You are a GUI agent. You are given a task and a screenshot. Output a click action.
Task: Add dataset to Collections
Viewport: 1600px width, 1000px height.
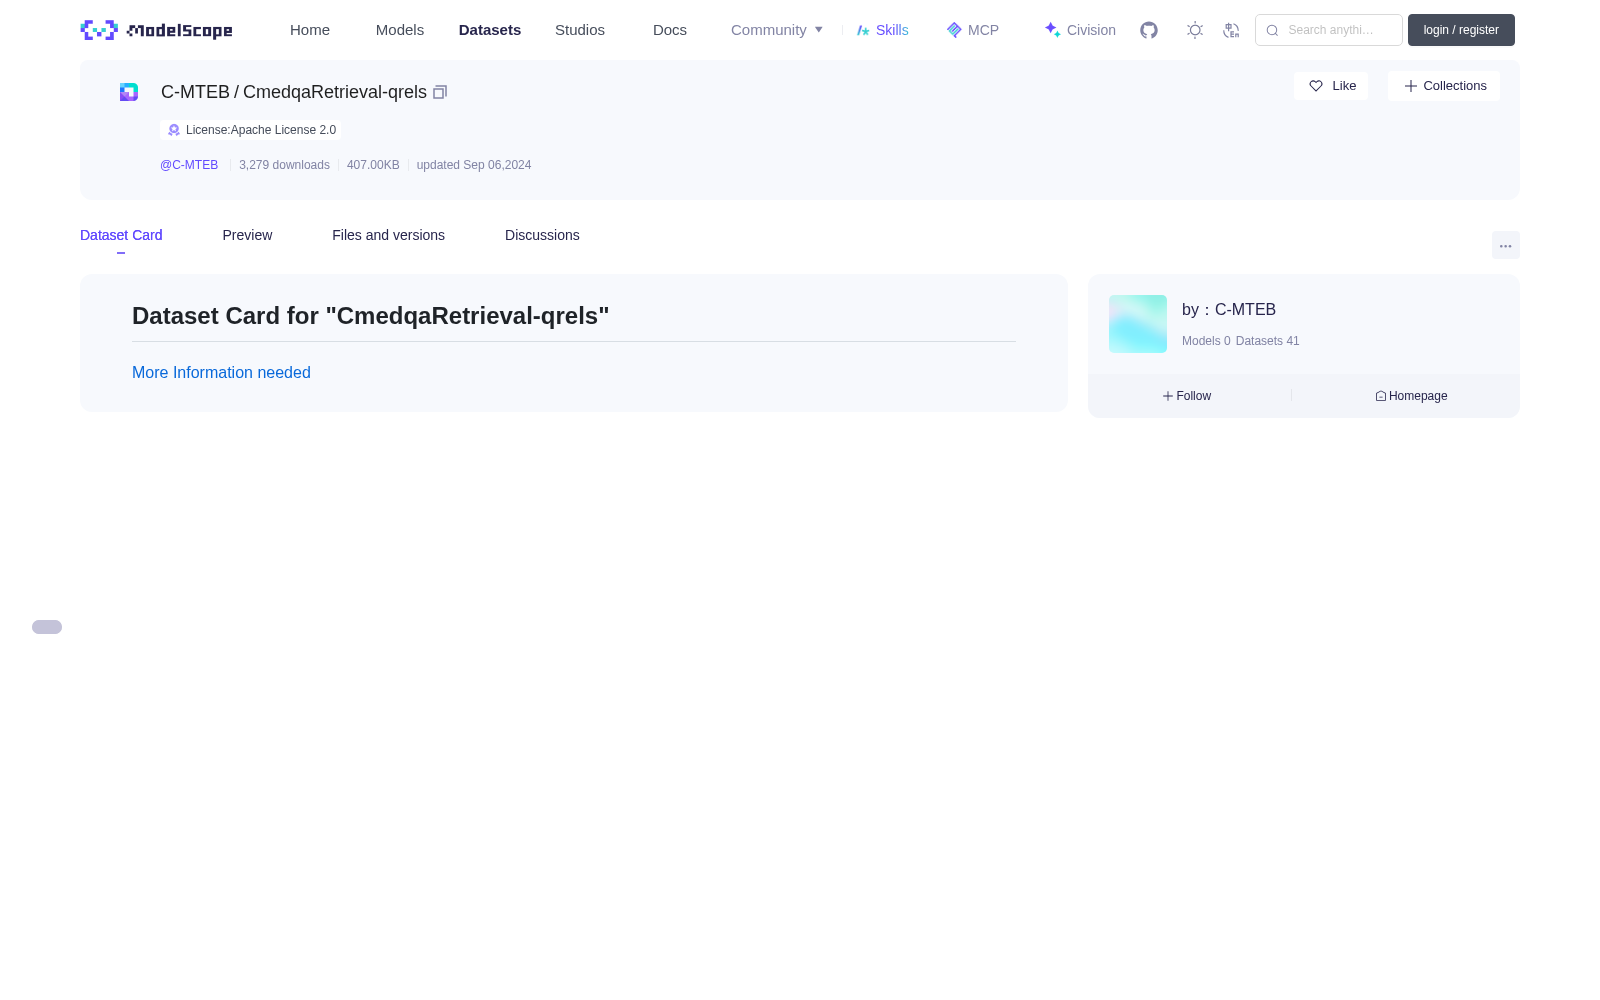(1444, 86)
